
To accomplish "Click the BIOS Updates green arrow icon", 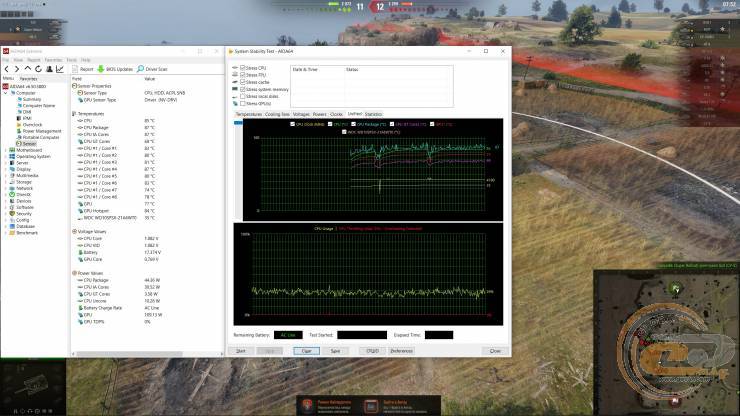I will tap(101, 69).
